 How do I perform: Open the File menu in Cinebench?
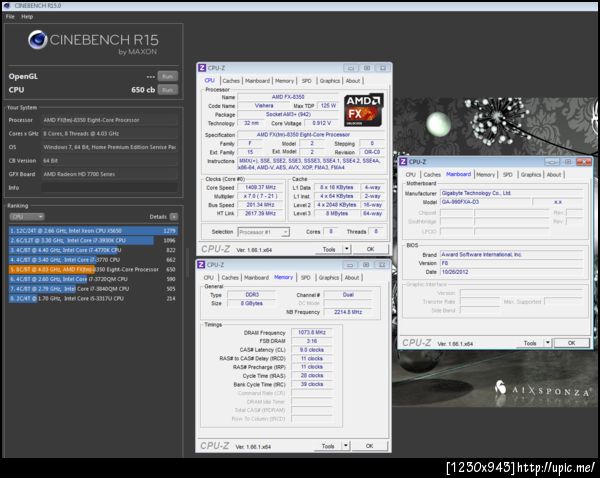click(x=10, y=16)
